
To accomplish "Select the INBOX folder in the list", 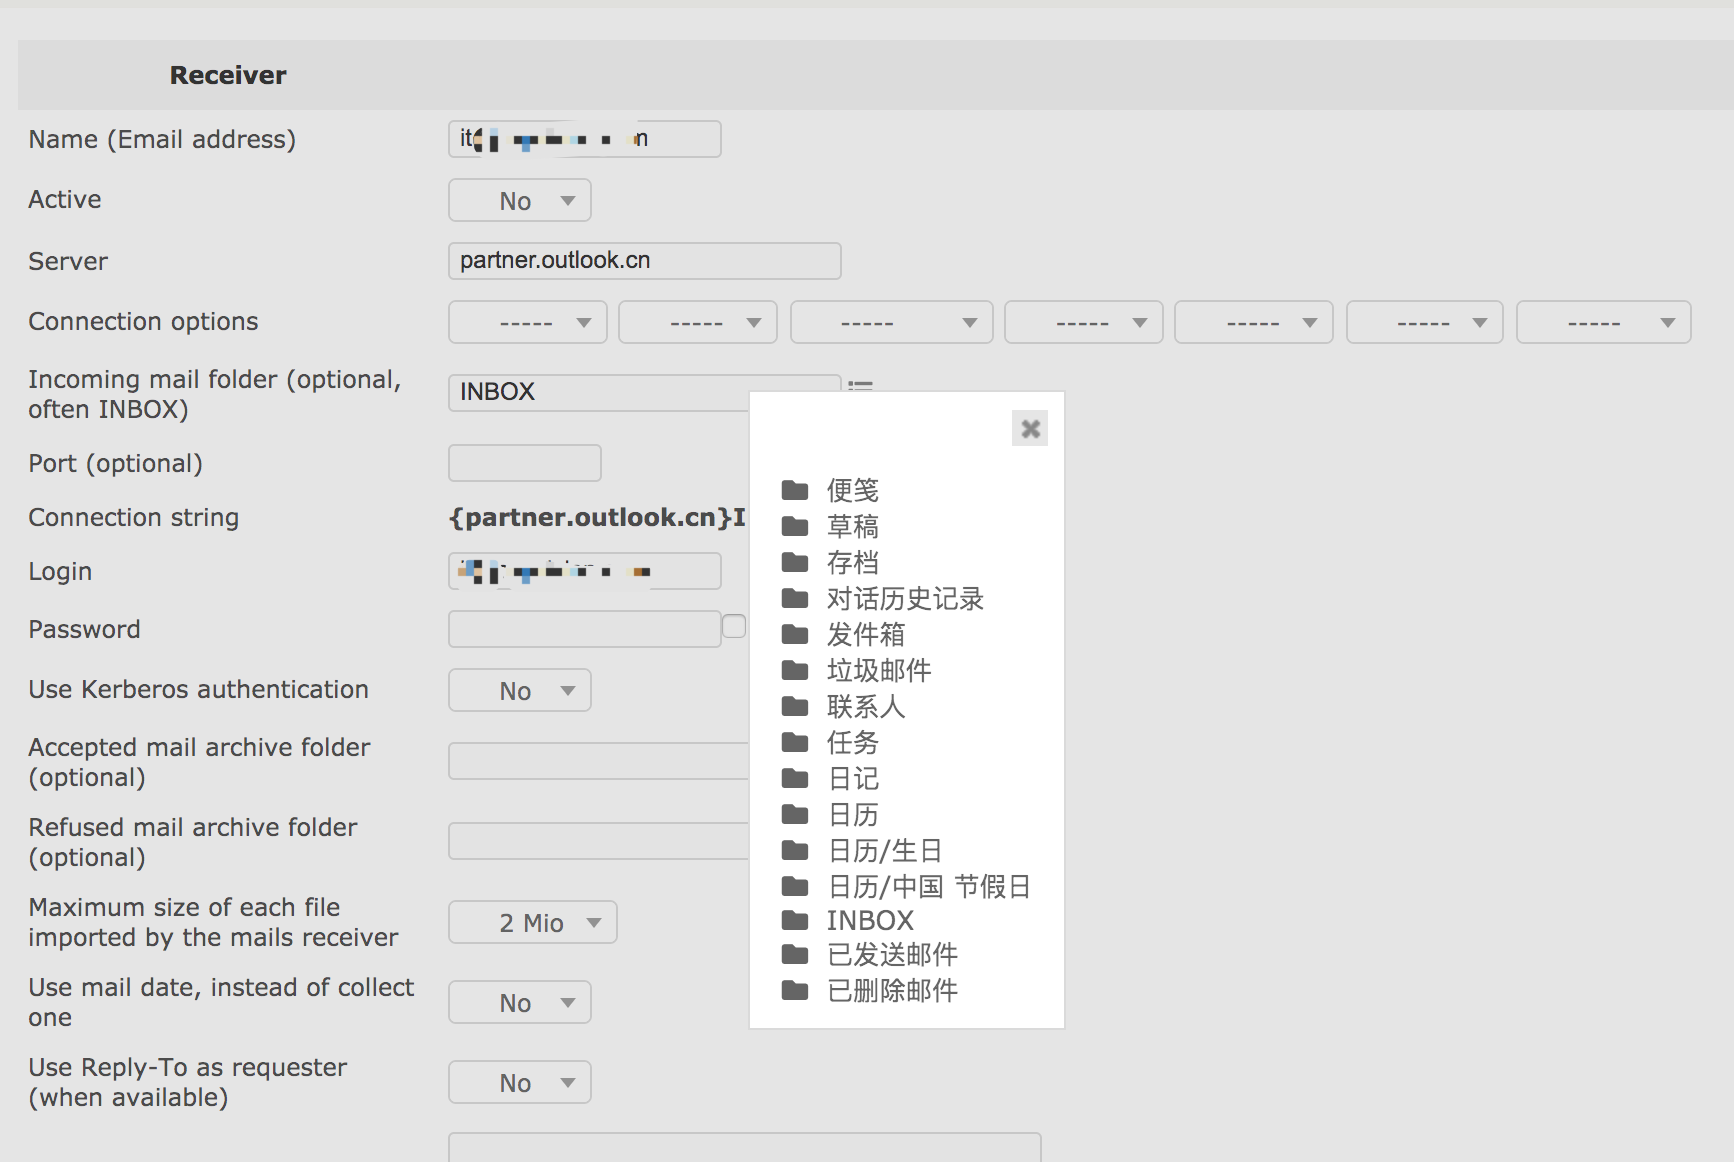I will point(868,920).
